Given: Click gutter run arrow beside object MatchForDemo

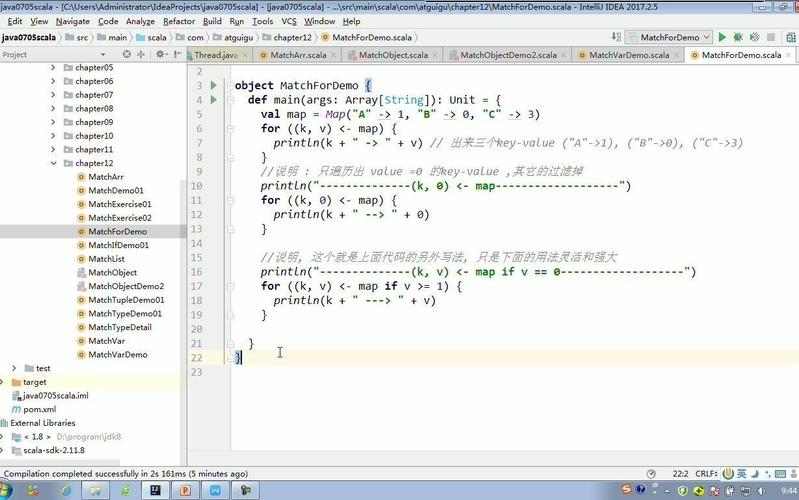Looking at the screenshot, I should (x=213, y=86).
